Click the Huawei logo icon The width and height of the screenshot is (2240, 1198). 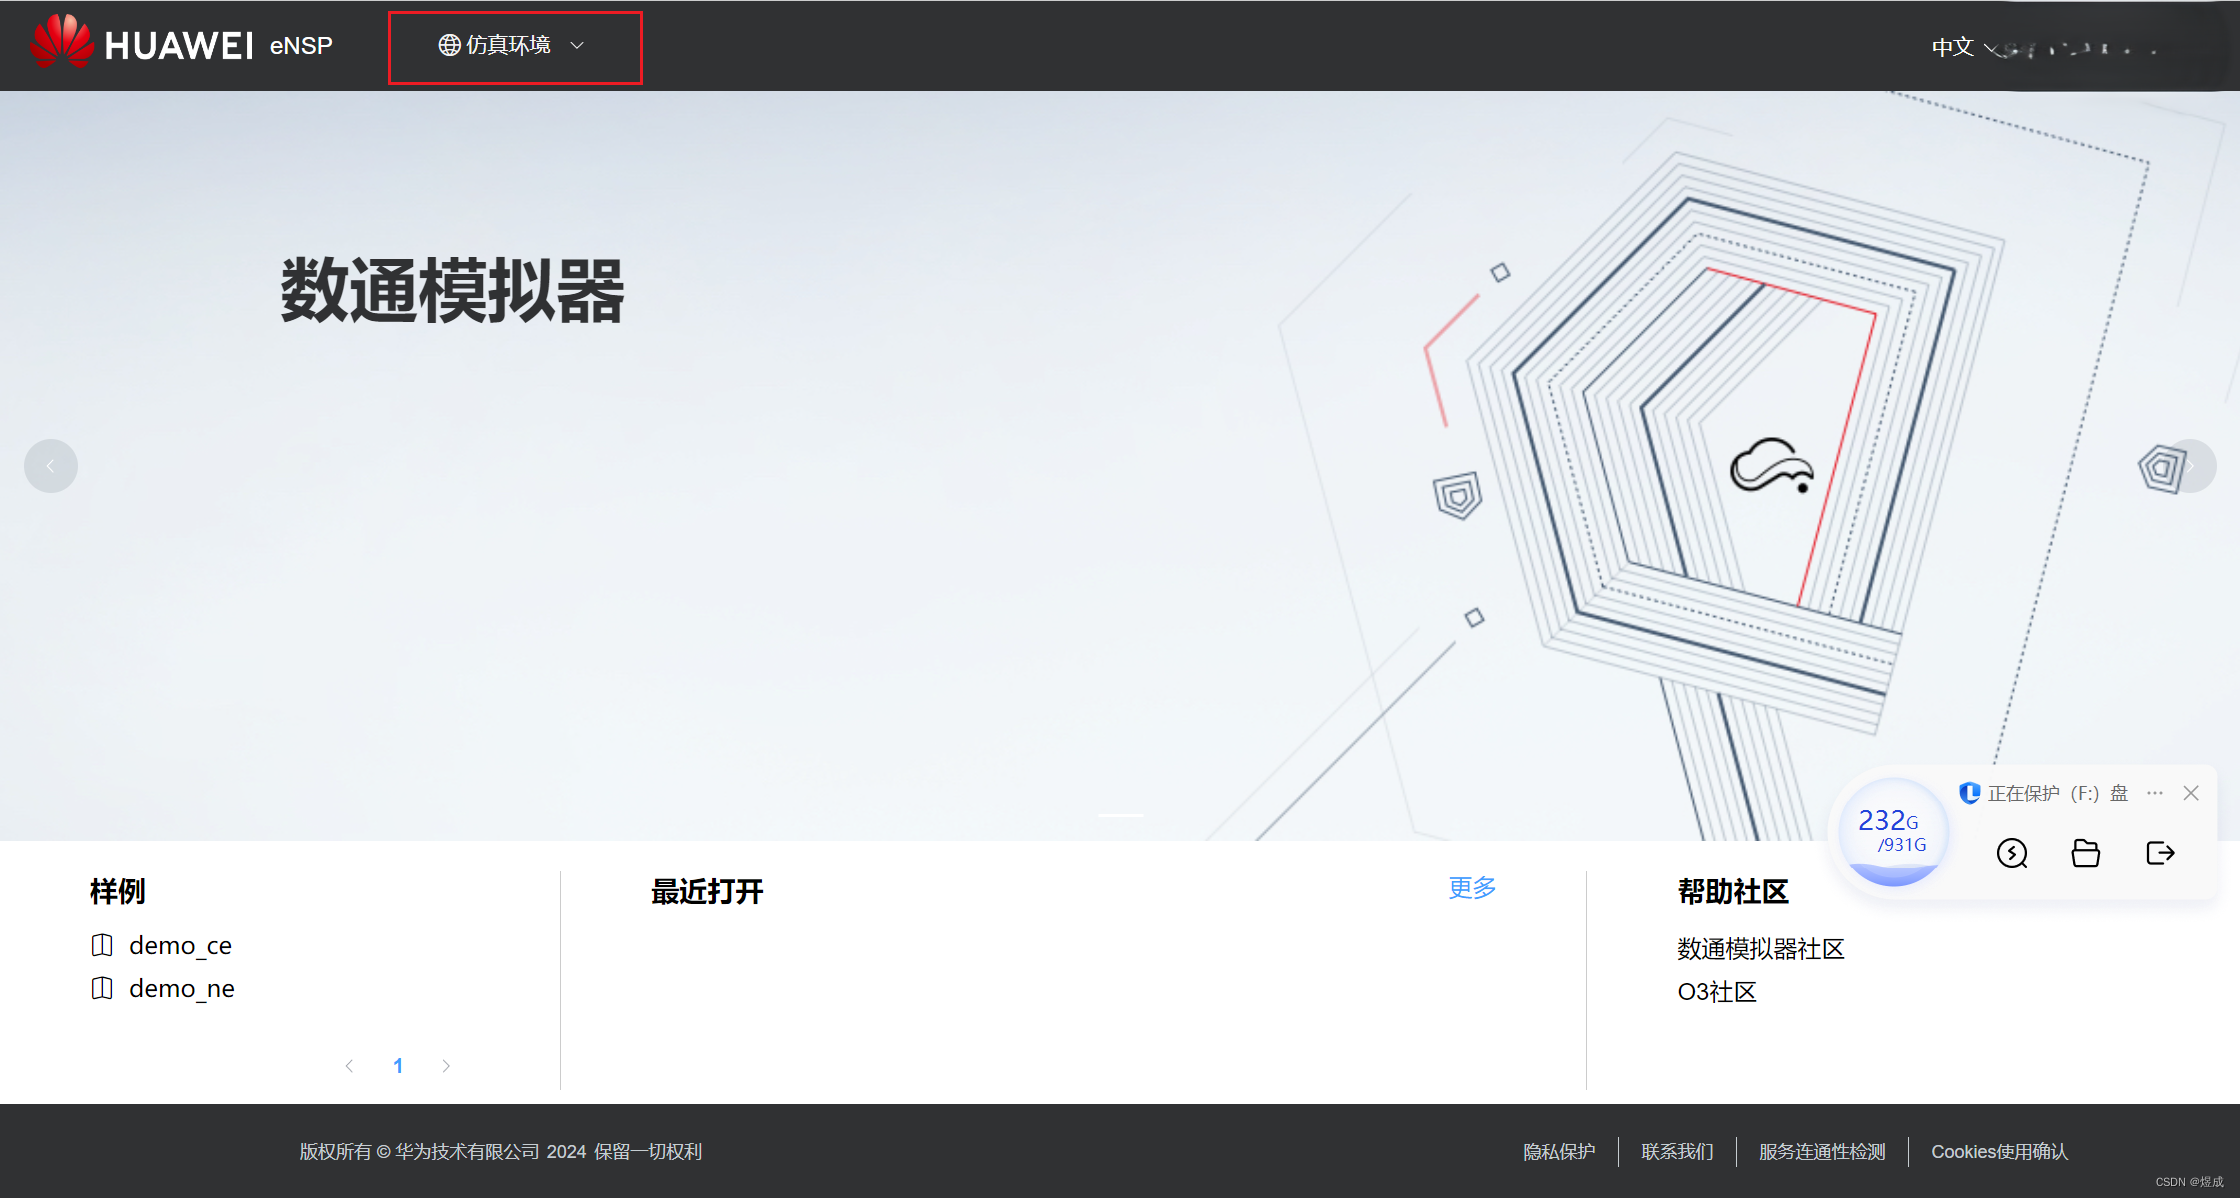click(x=62, y=42)
